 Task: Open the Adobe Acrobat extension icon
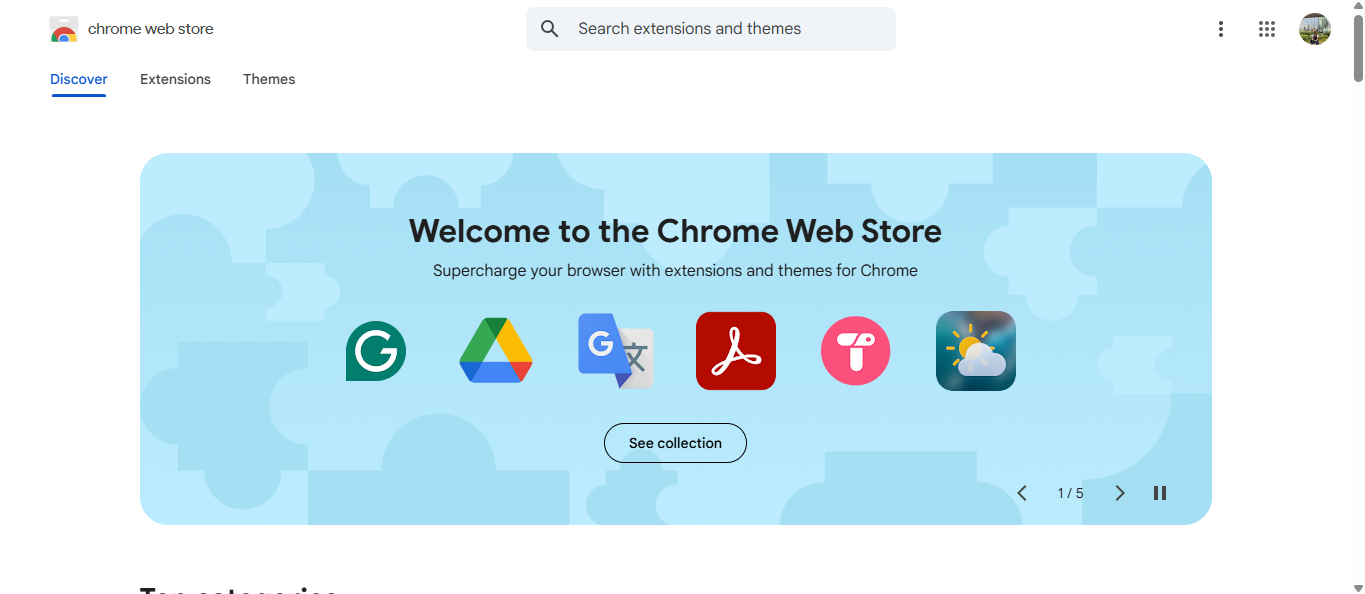(736, 351)
